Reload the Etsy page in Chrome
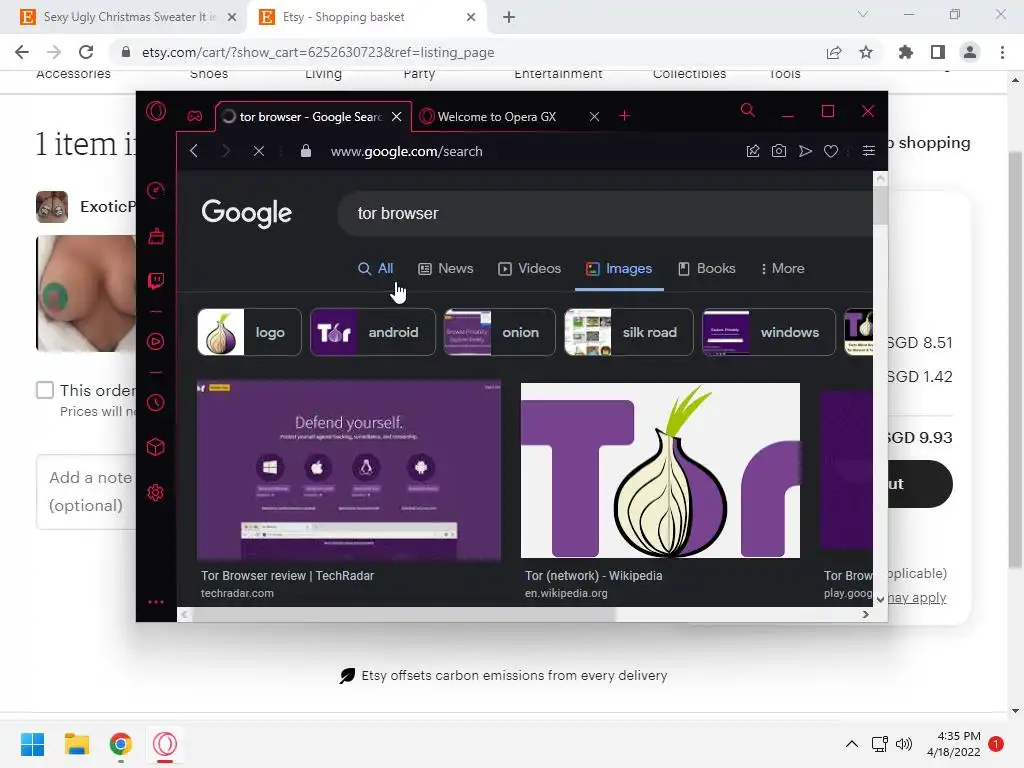The height and width of the screenshot is (768, 1024). [86, 52]
